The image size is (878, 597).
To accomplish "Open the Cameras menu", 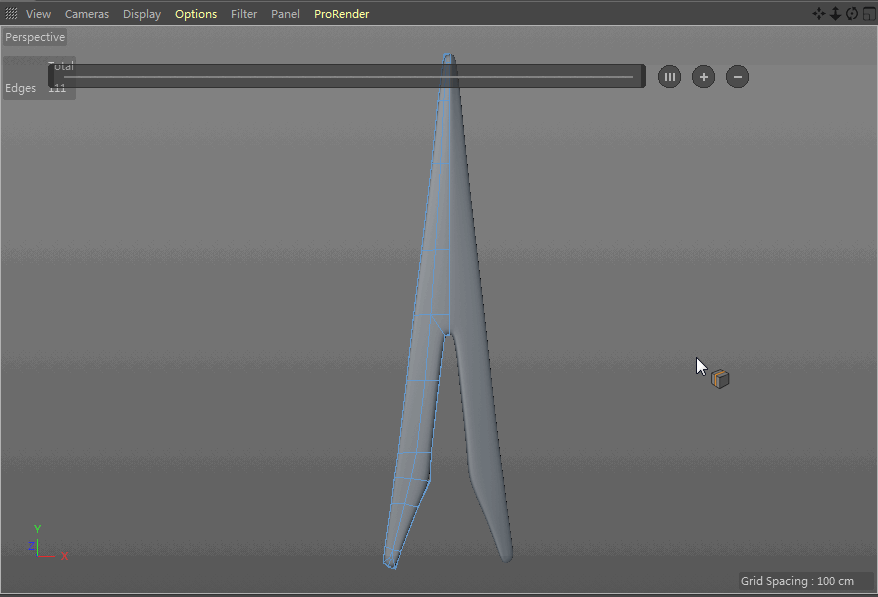I will [x=87, y=14].
